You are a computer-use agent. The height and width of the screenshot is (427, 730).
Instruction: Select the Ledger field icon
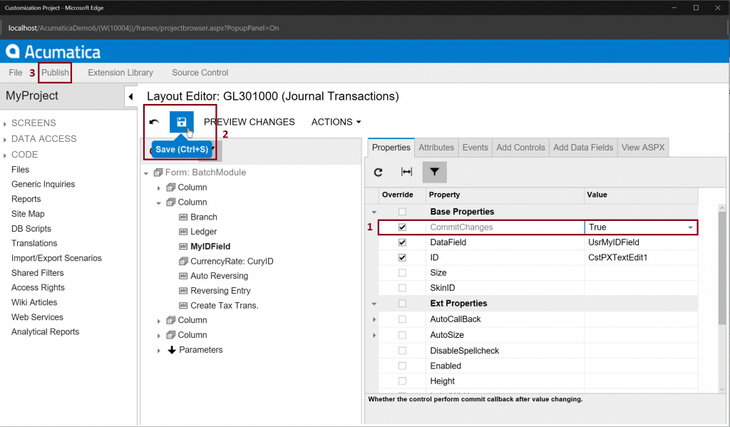183,231
